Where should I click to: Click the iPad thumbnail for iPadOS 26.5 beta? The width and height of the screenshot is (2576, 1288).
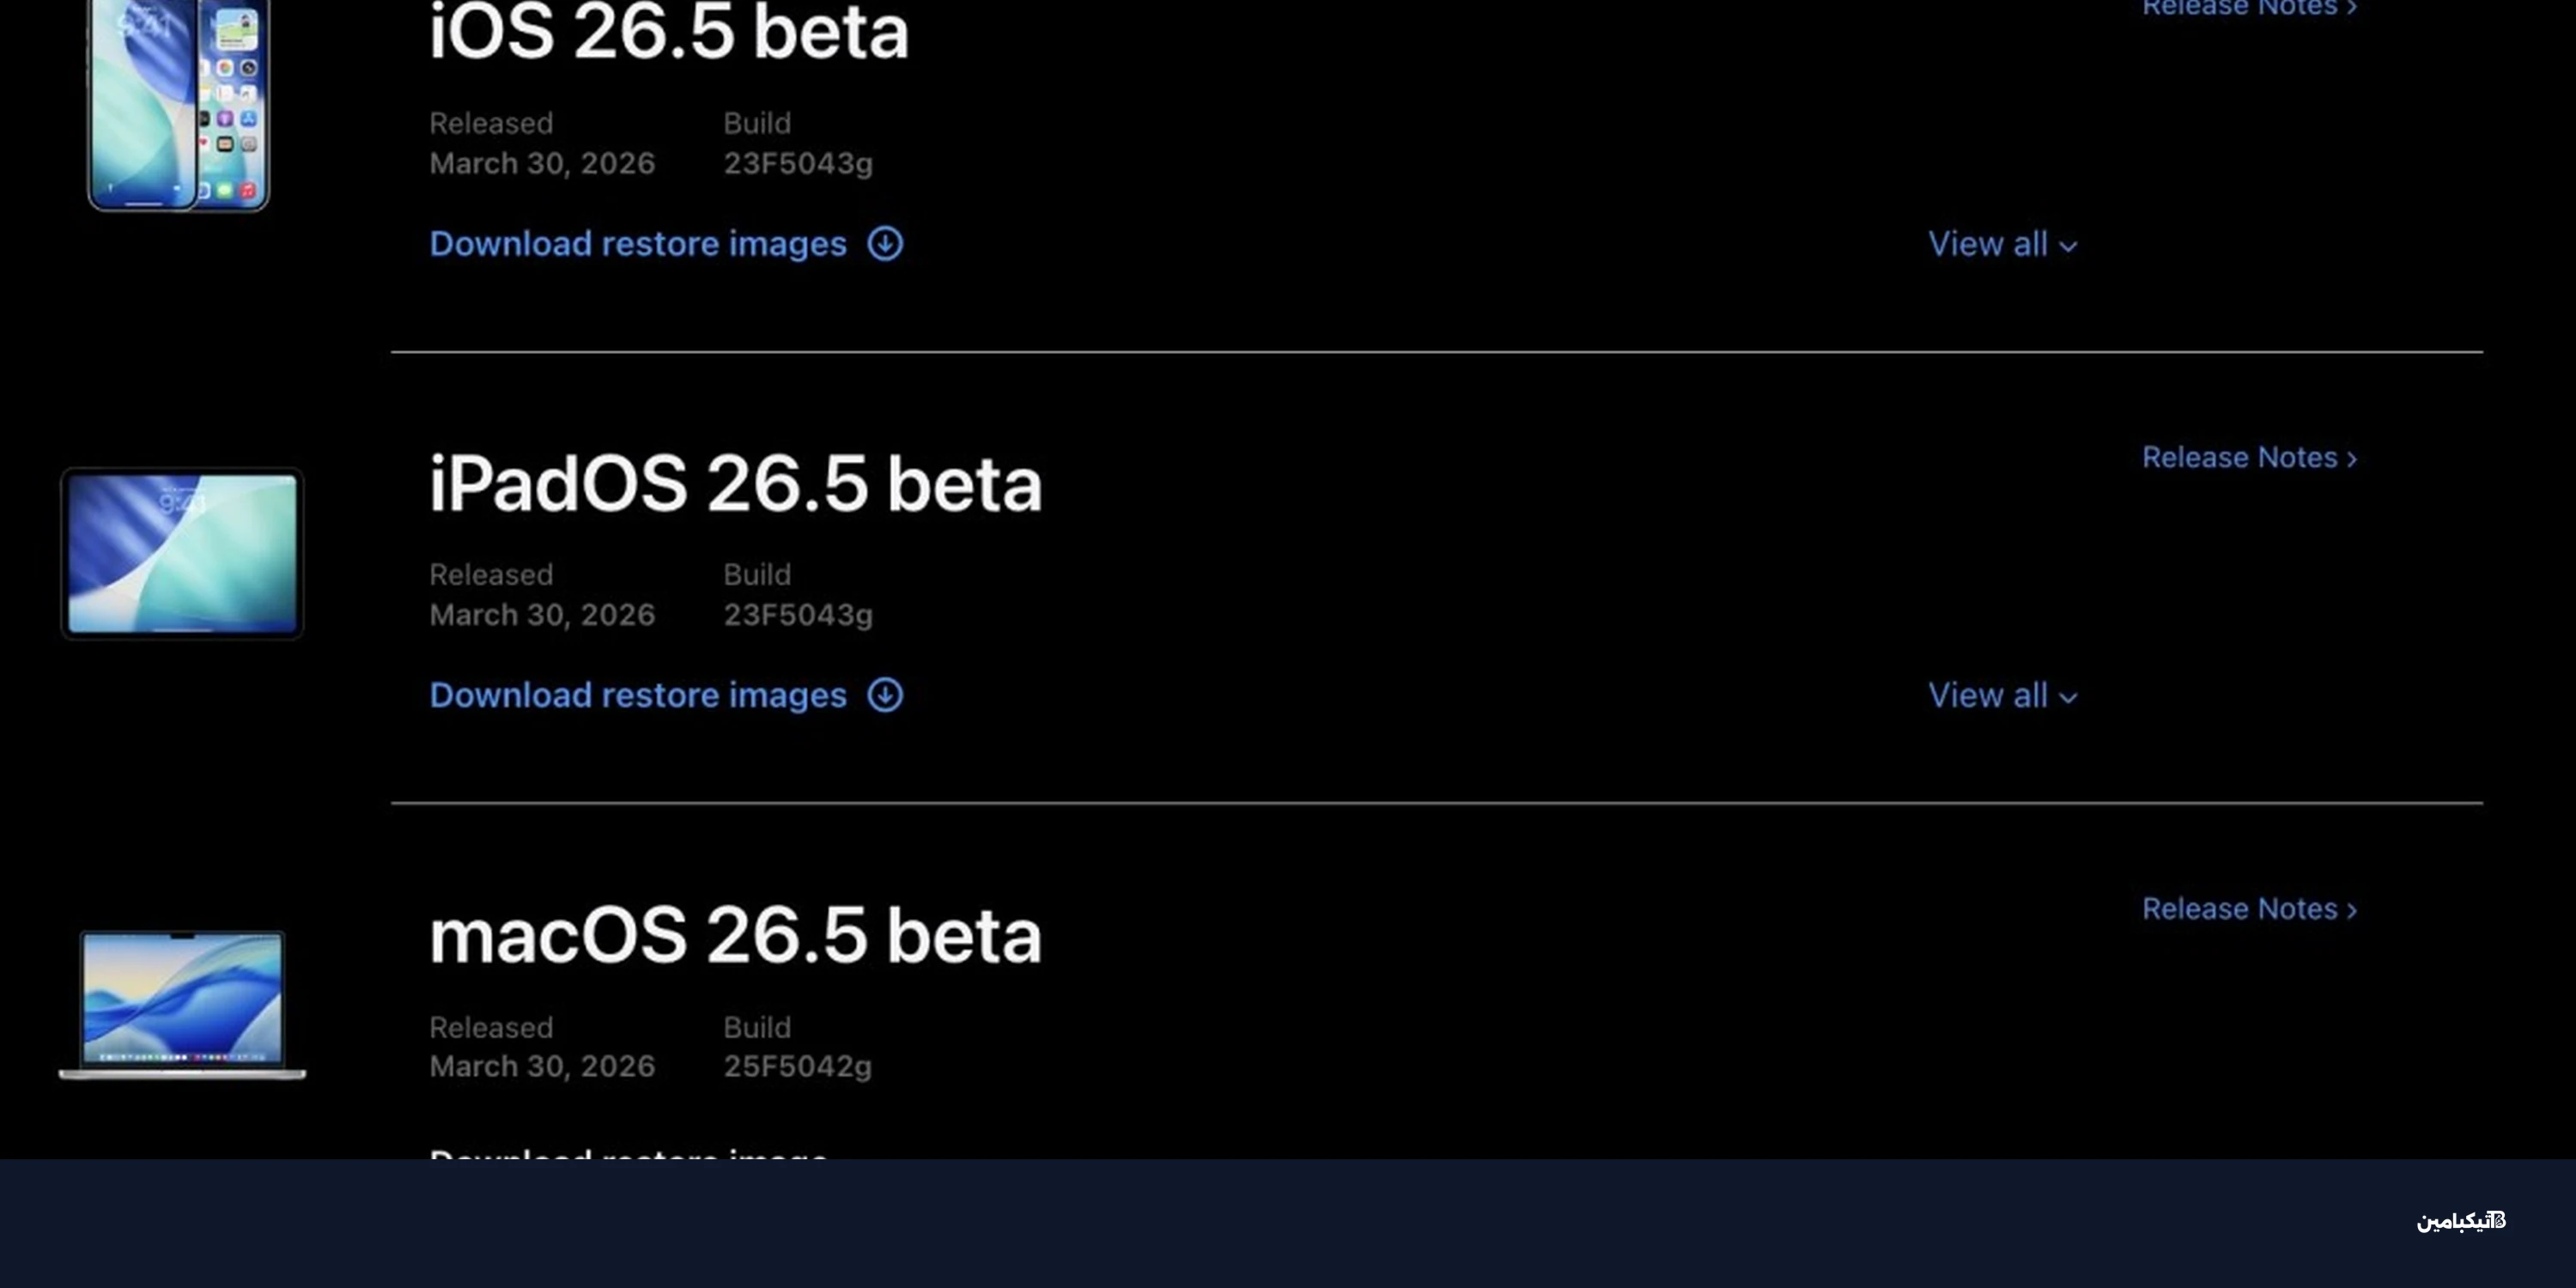point(182,553)
